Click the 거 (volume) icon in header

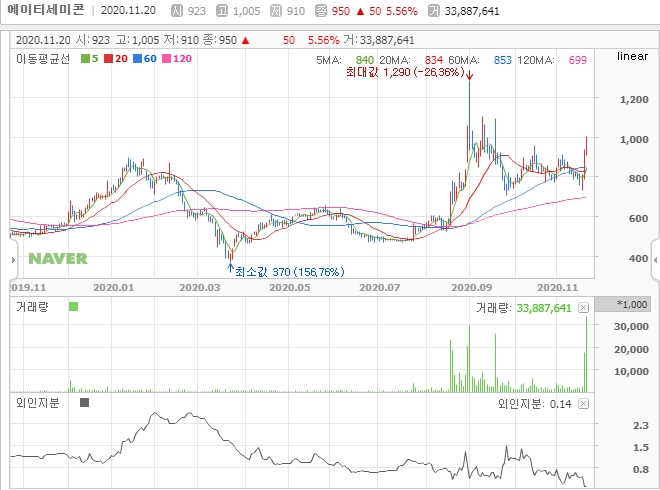pos(434,11)
